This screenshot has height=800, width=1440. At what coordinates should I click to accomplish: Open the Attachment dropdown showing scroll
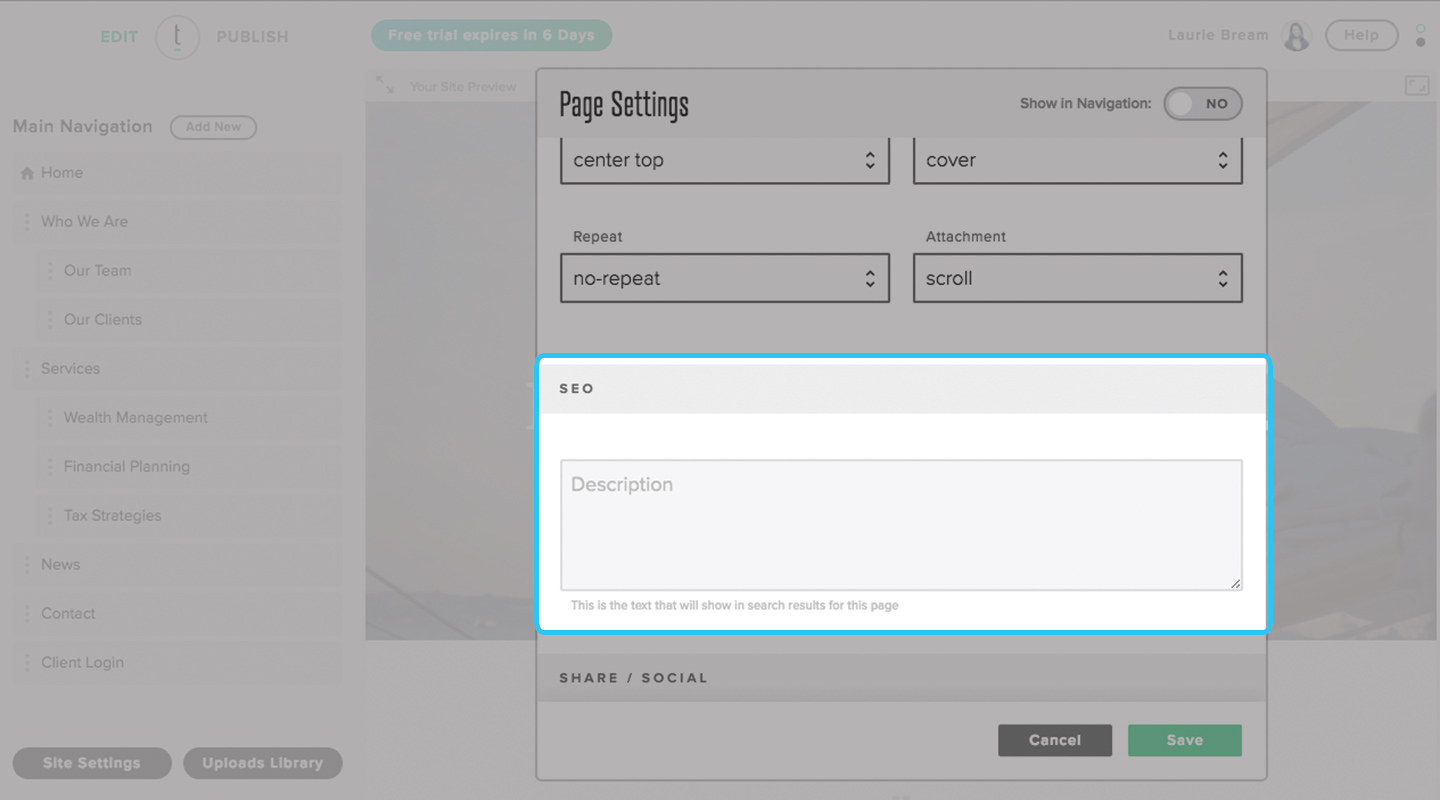[x=1077, y=278]
